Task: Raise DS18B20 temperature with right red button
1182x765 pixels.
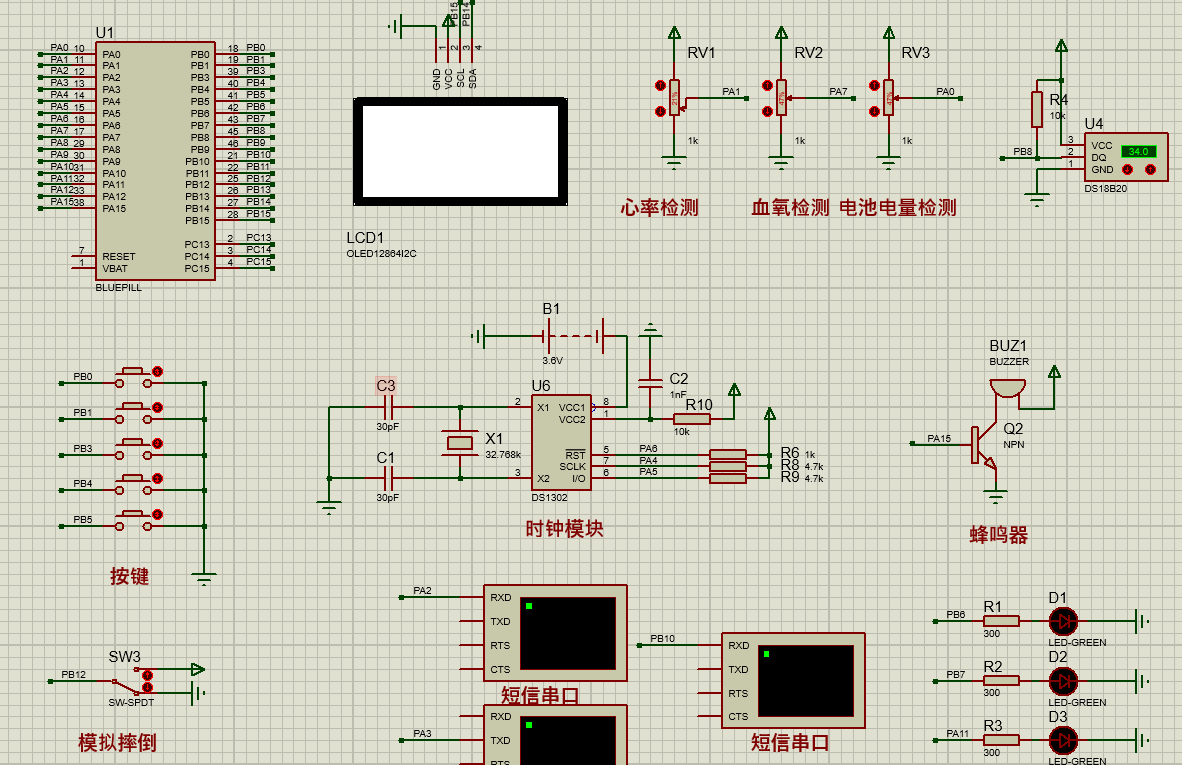Action: click(x=1150, y=170)
